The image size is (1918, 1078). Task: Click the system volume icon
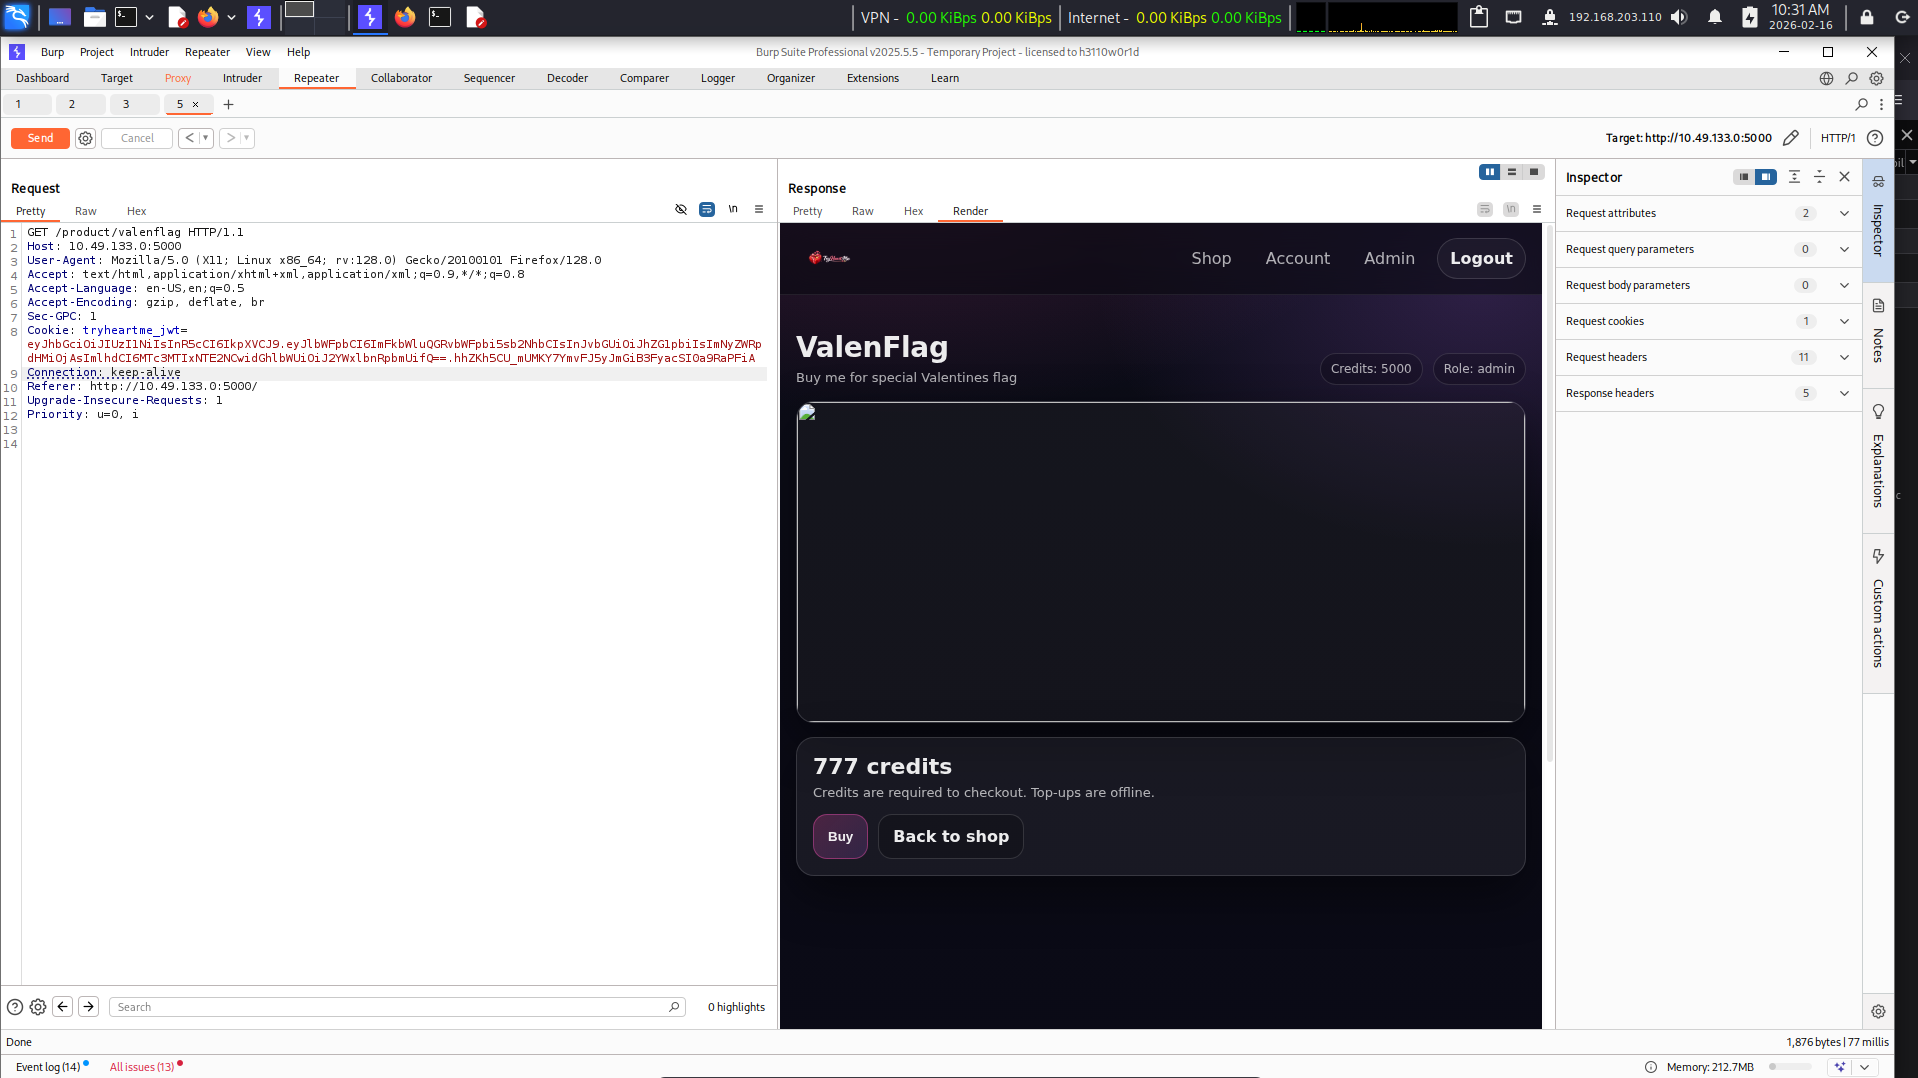pos(1679,17)
